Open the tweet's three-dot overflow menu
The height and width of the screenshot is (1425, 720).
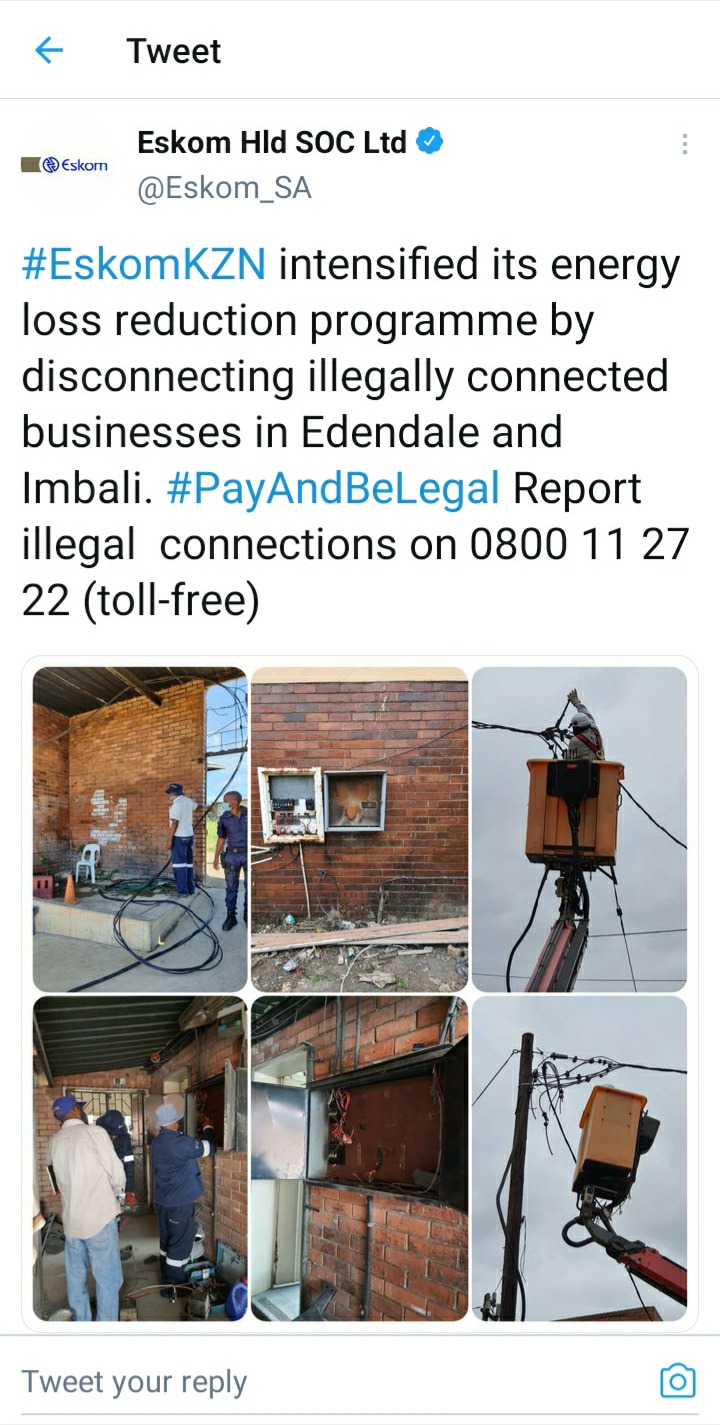click(684, 144)
